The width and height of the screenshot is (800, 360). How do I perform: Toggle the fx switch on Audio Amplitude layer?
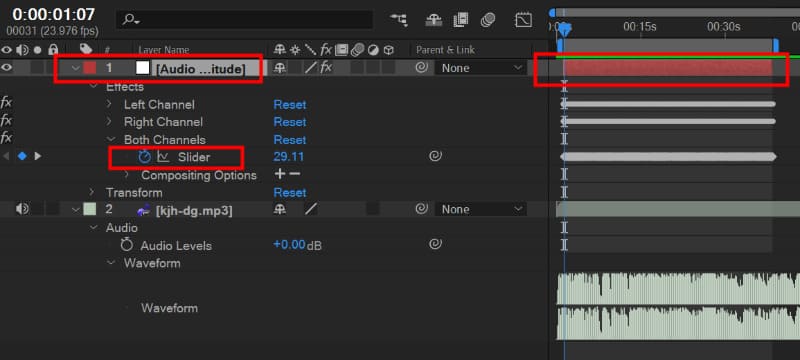[326, 67]
